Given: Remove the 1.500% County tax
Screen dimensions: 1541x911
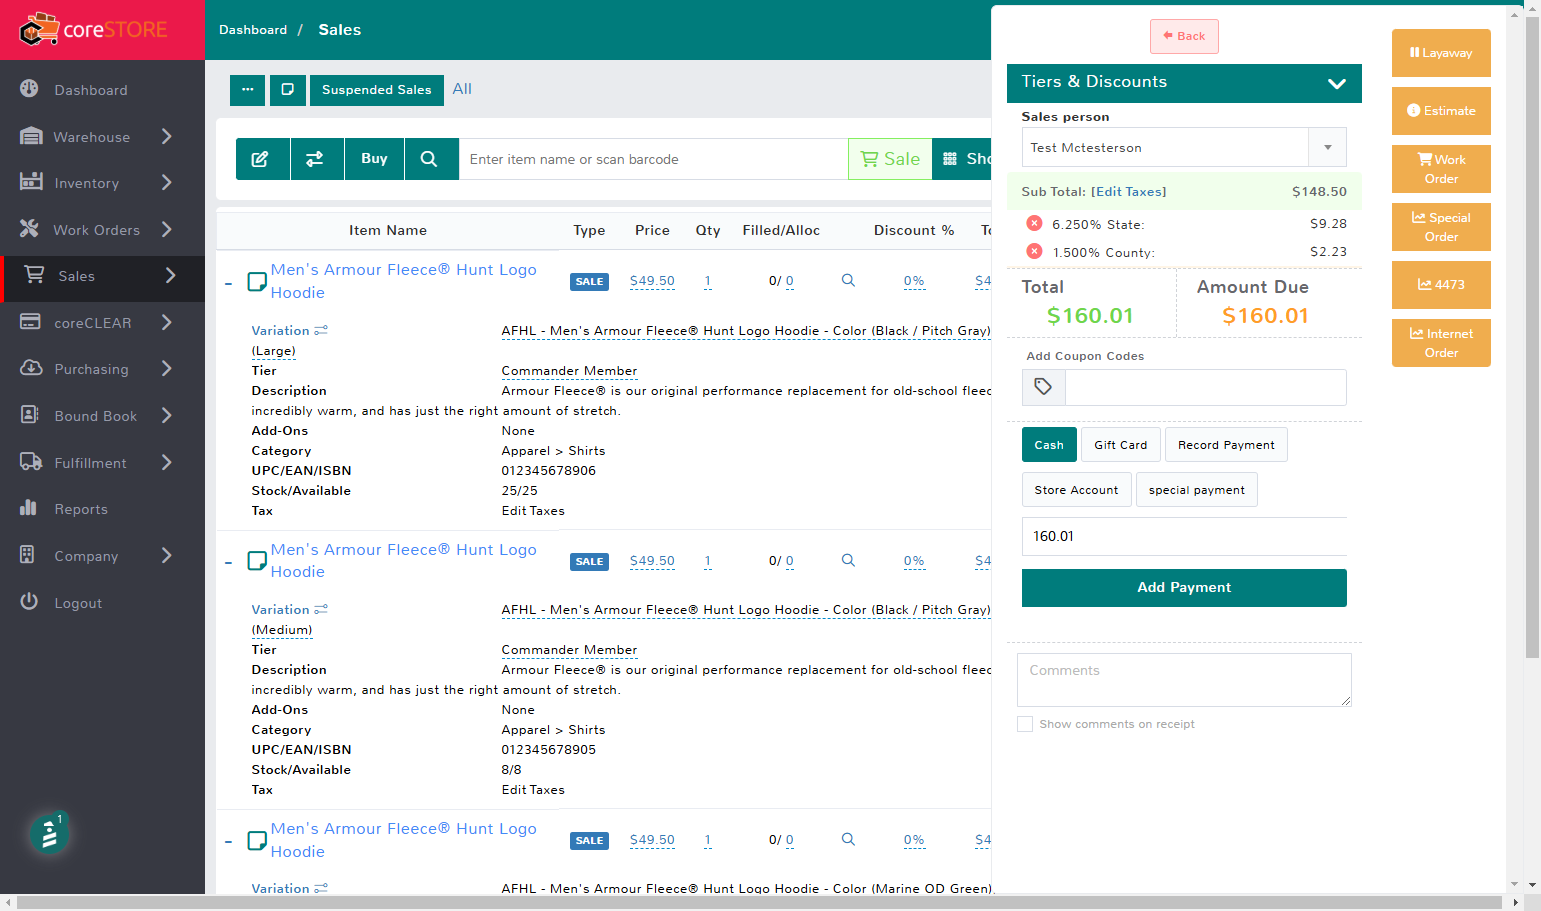Looking at the screenshot, I should click(1035, 251).
